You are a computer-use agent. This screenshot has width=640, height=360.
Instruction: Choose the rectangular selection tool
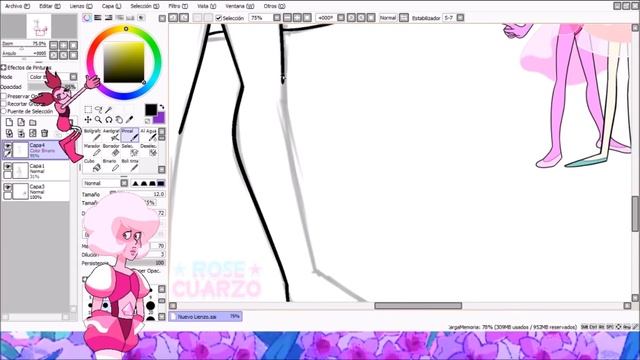[88, 109]
